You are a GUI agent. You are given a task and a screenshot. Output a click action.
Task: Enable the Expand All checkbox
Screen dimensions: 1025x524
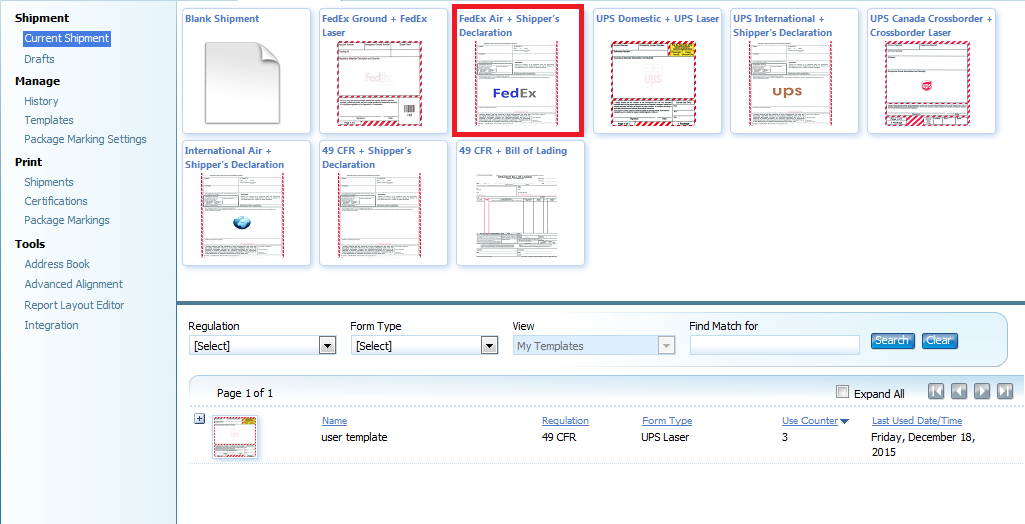tap(842, 393)
